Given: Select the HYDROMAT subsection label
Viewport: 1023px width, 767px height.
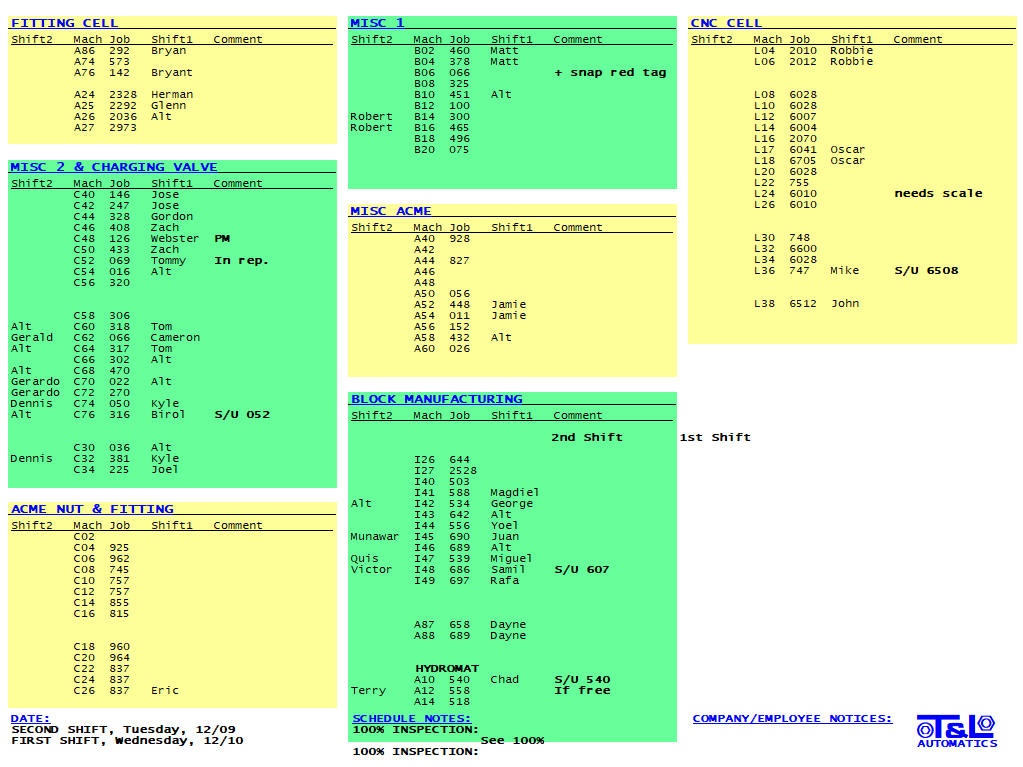Looking at the screenshot, I should (x=447, y=669).
